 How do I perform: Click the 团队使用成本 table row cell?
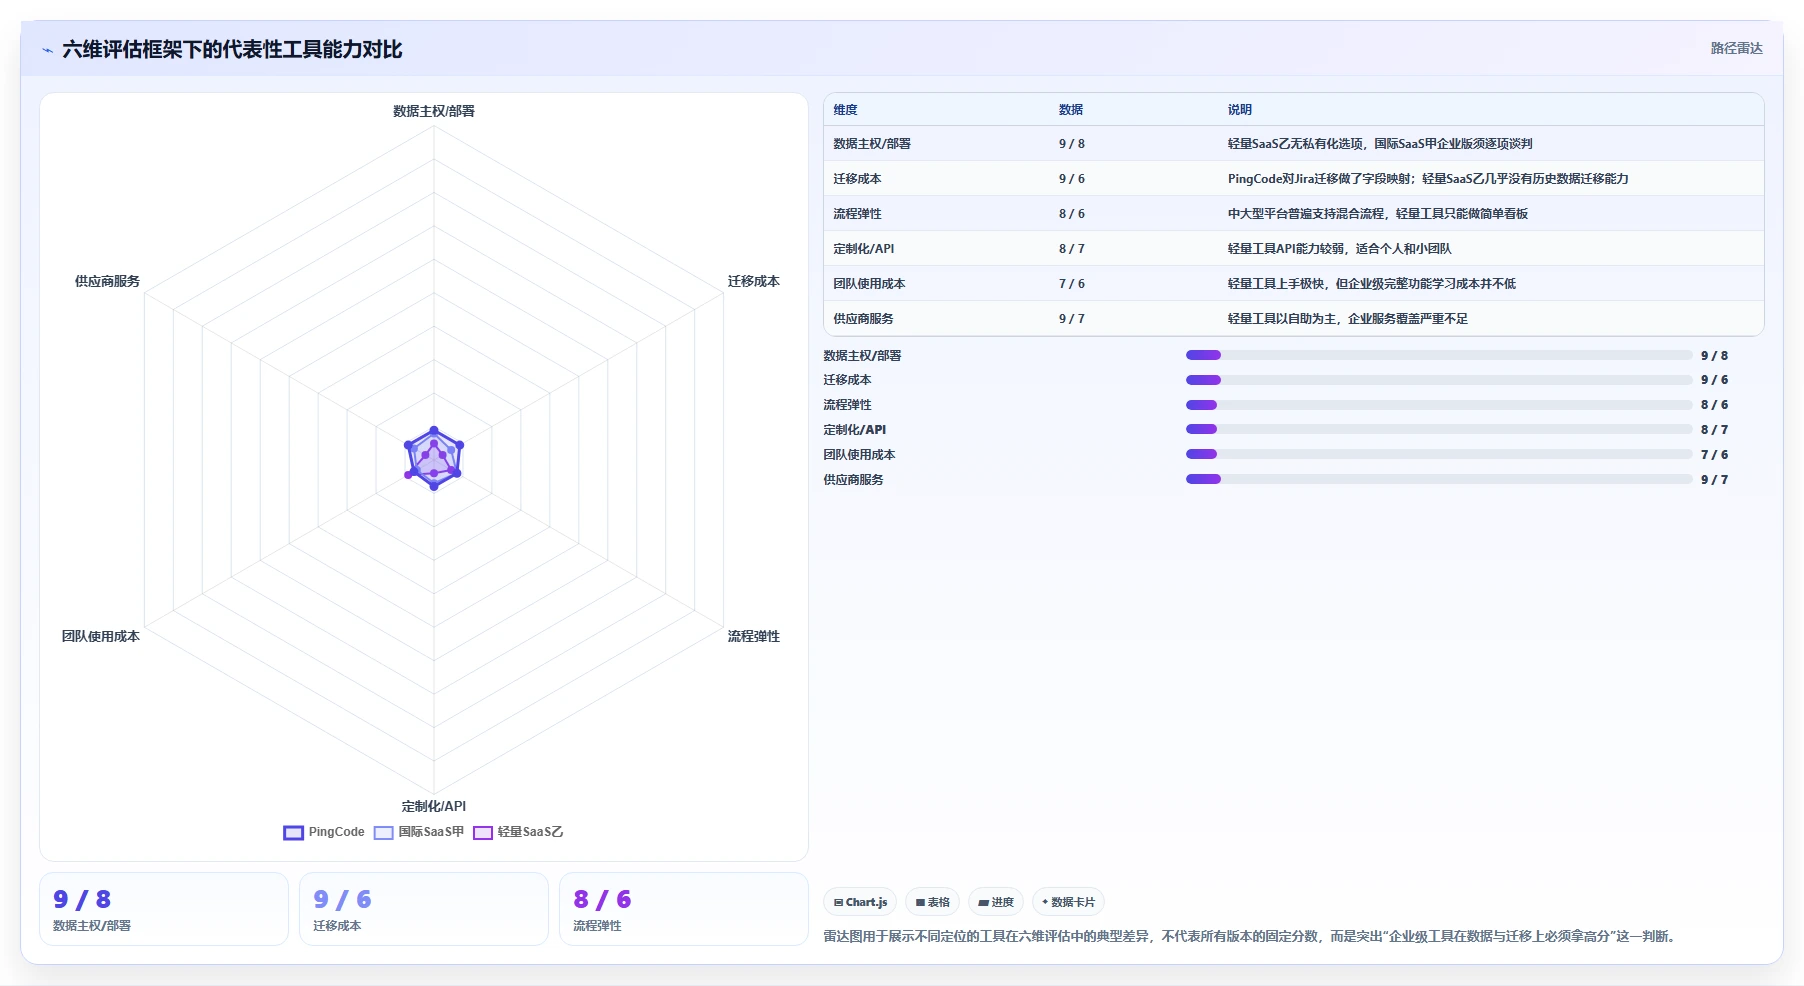(869, 284)
